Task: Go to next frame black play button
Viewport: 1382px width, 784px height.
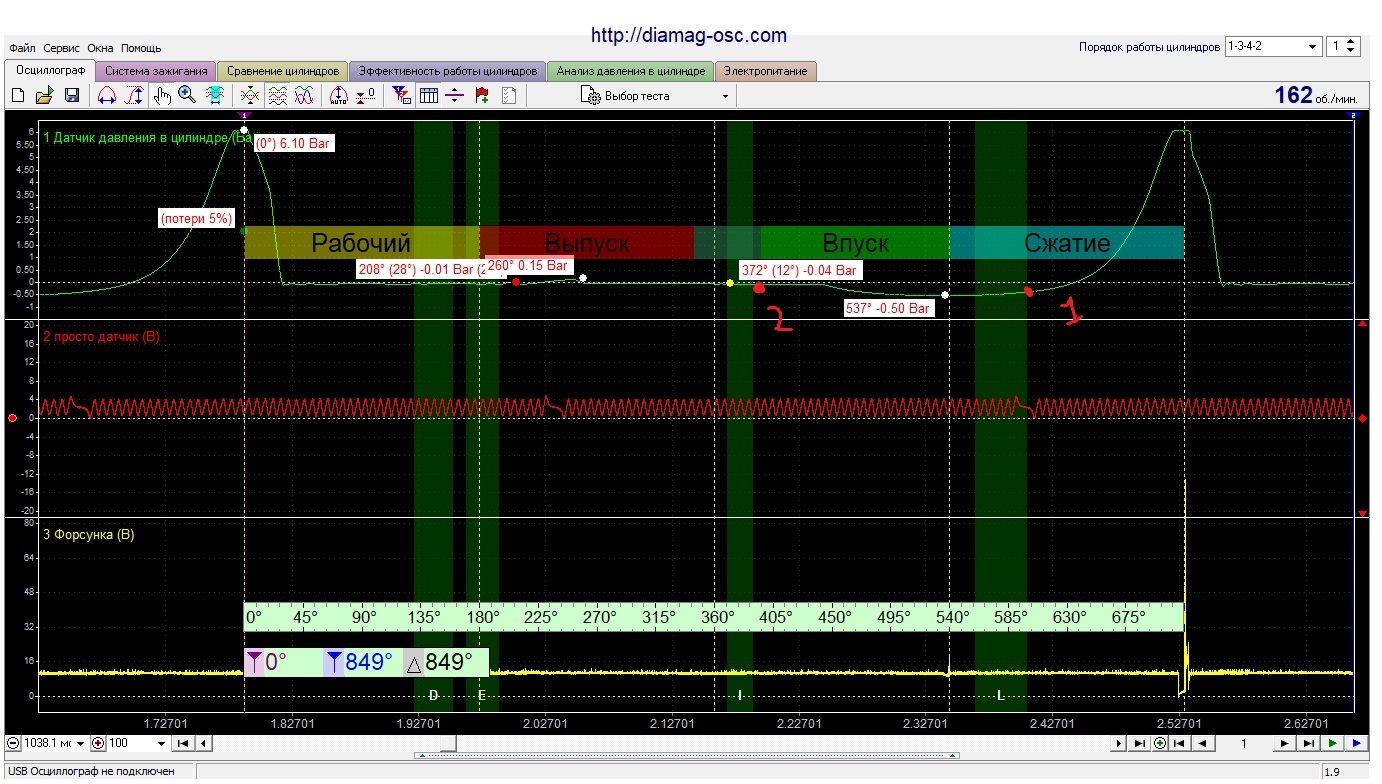Action: pos(1283,743)
